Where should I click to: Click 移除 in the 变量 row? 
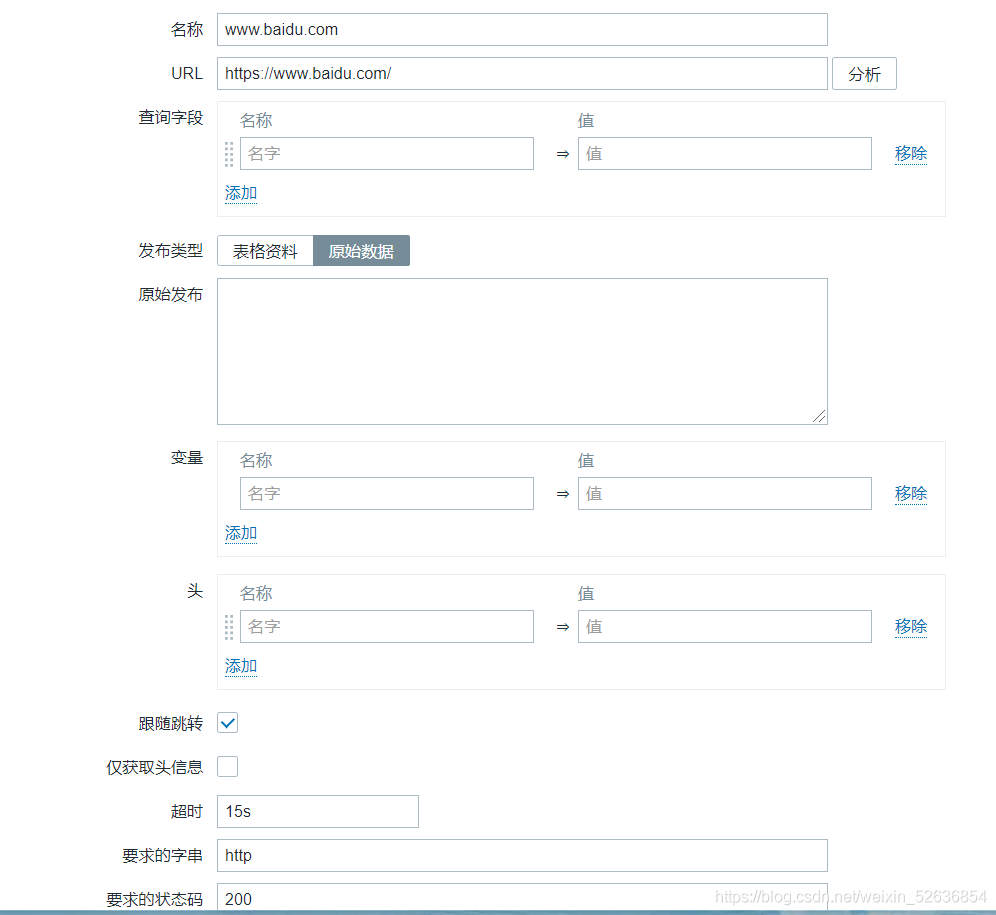coord(911,494)
